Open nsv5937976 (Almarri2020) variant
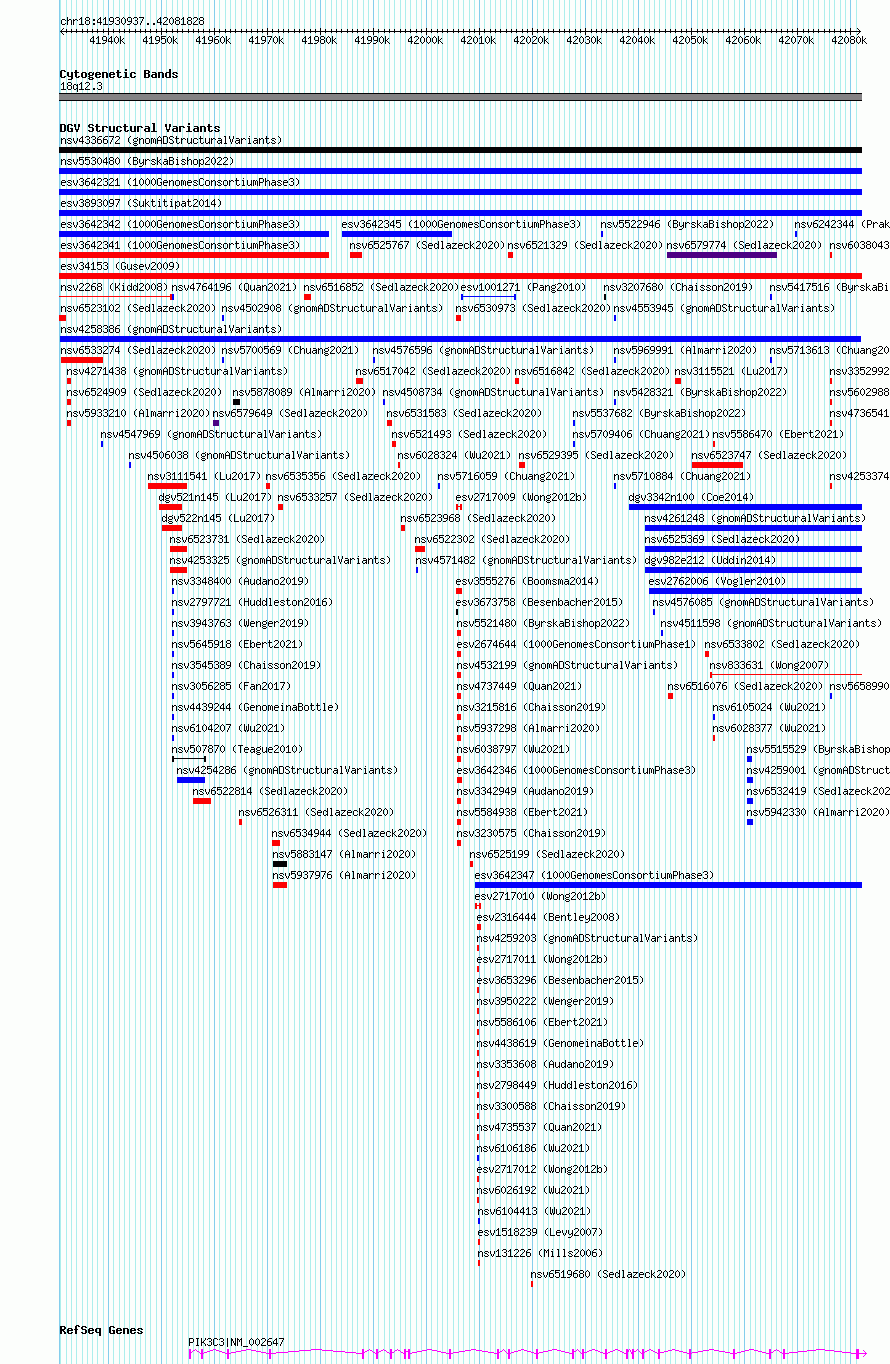Image resolution: width=890 pixels, height=1364 pixels. pyautogui.click(x=345, y=875)
